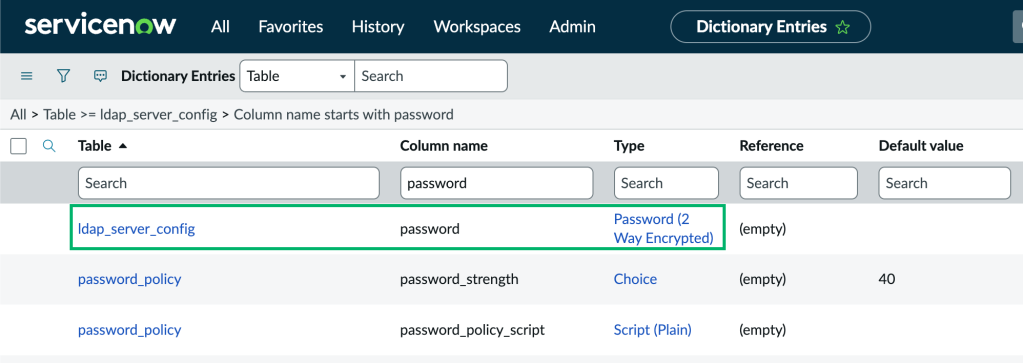Open the Password (2 Way Encrypted) type link
The image size is (1023, 363).
(664, 229)
